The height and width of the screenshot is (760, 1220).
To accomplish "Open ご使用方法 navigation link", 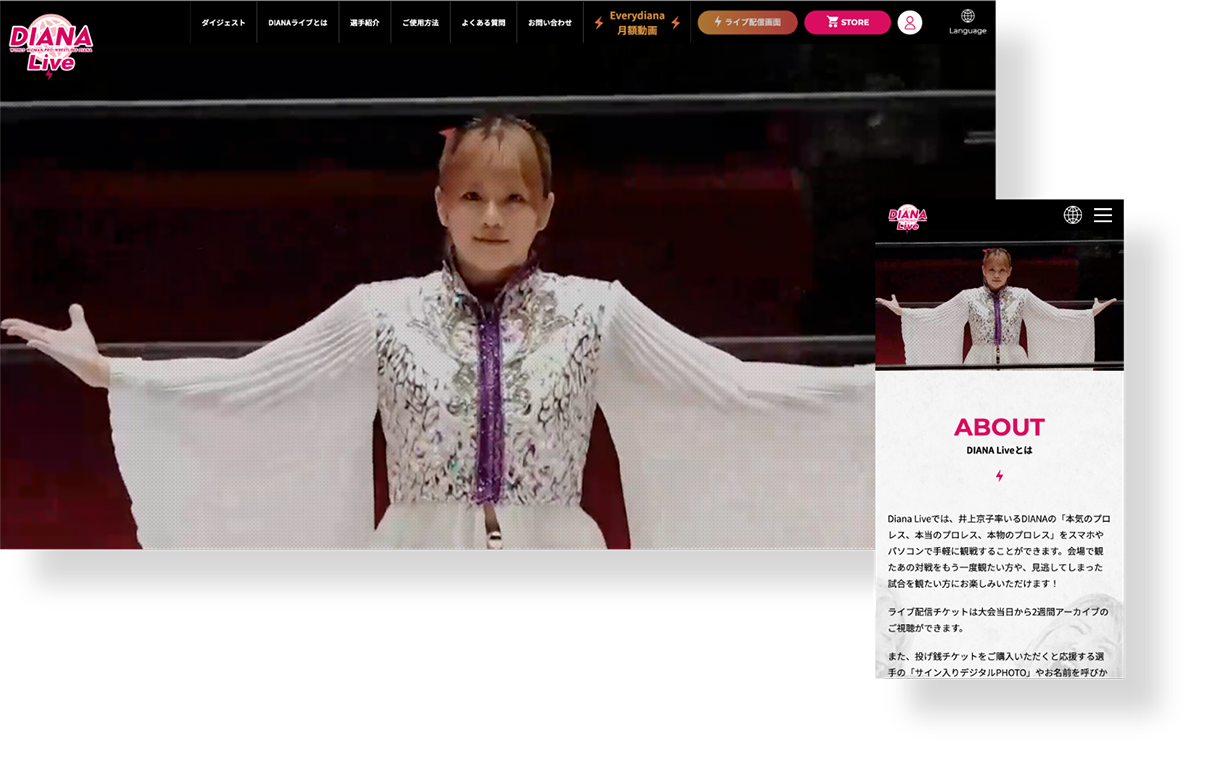I will [x=420, y=23].
